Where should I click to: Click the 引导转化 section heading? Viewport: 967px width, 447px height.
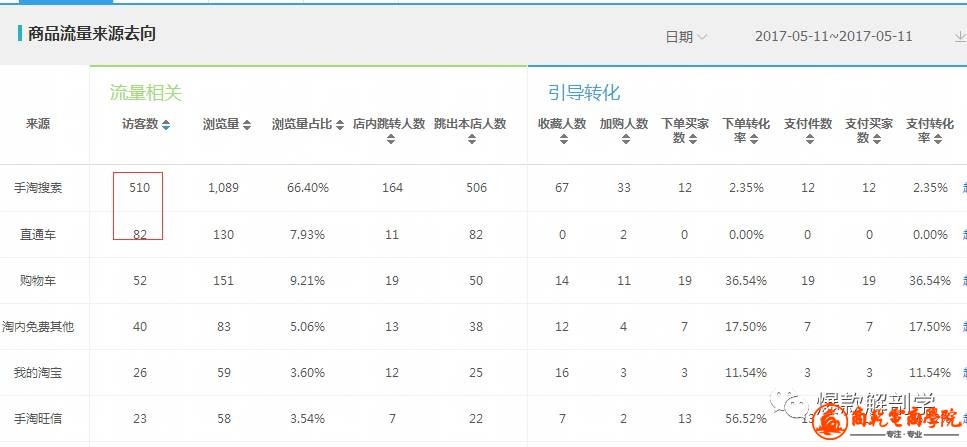584,93
